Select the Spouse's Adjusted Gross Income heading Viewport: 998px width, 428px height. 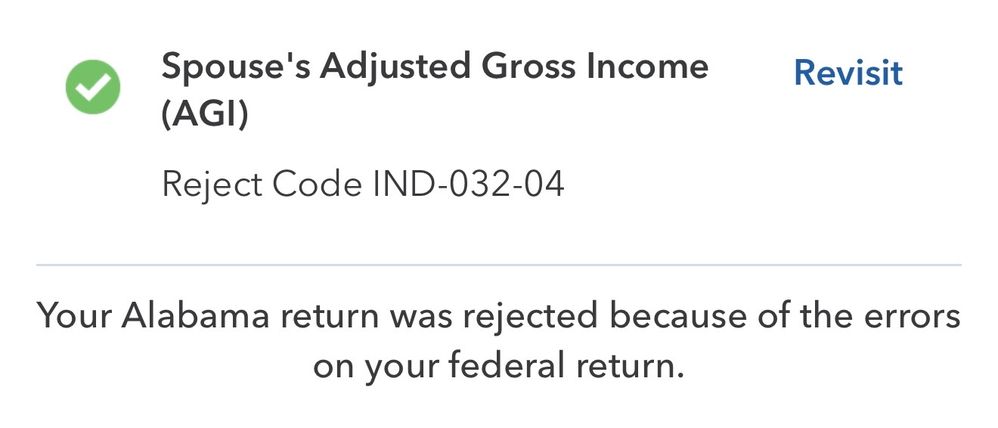click(x=435, y=67)
